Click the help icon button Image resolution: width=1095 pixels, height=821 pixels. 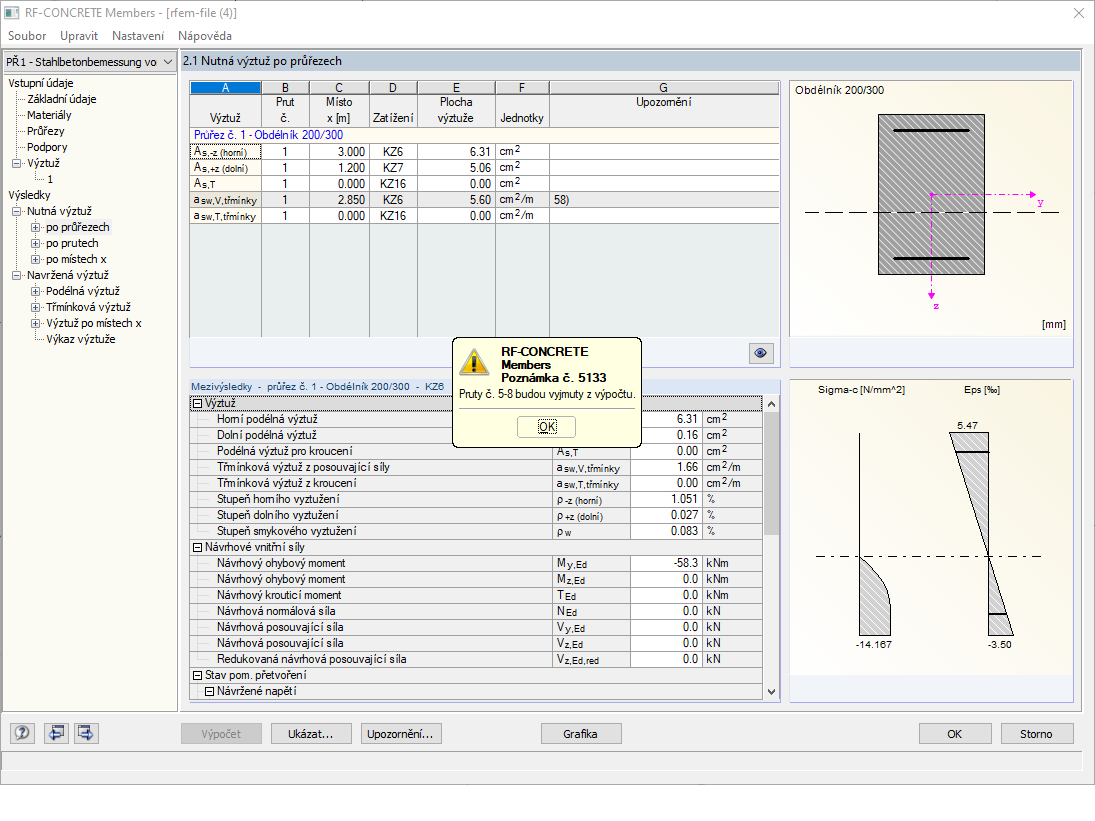coord(22,733)
